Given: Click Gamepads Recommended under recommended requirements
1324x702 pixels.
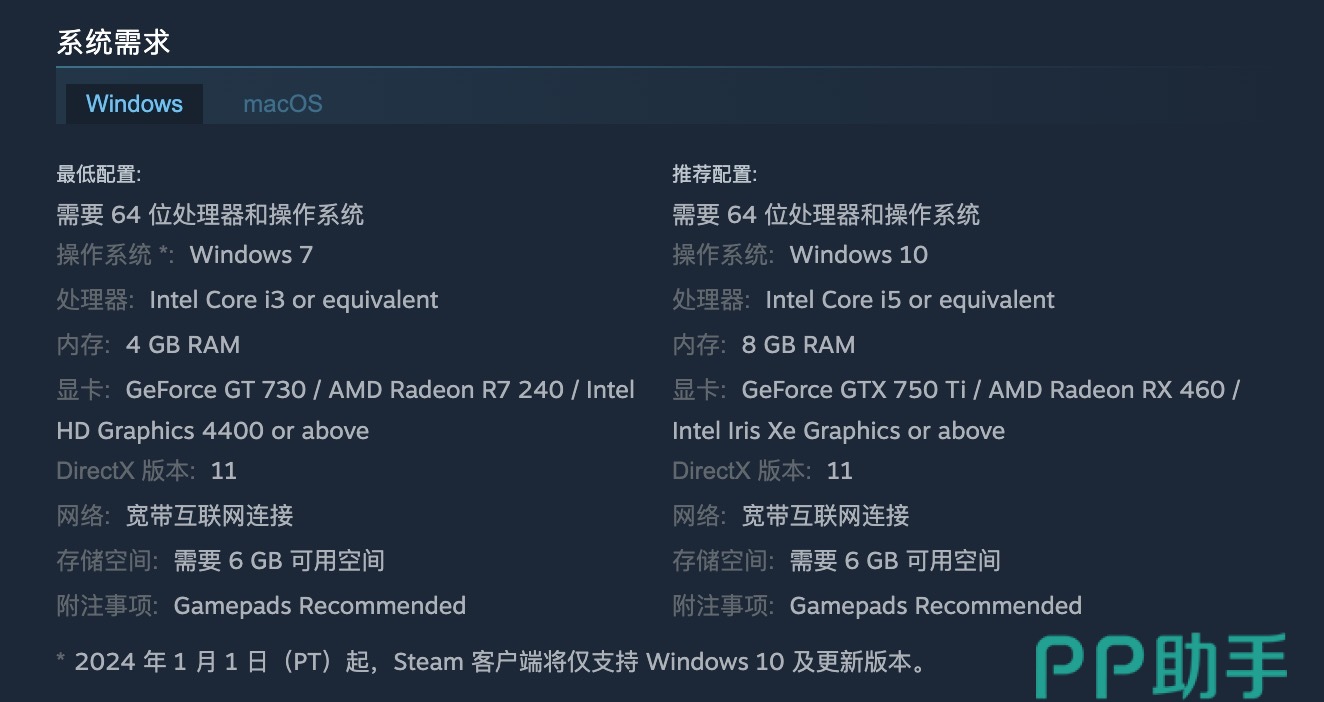Looking at the screenshot, I should 935,606.
